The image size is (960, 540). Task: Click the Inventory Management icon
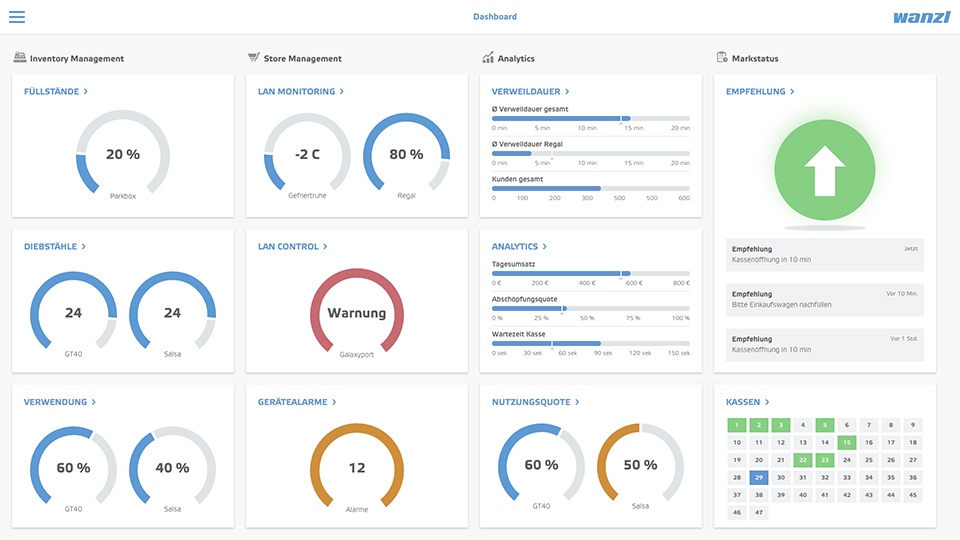pos(20,58)
